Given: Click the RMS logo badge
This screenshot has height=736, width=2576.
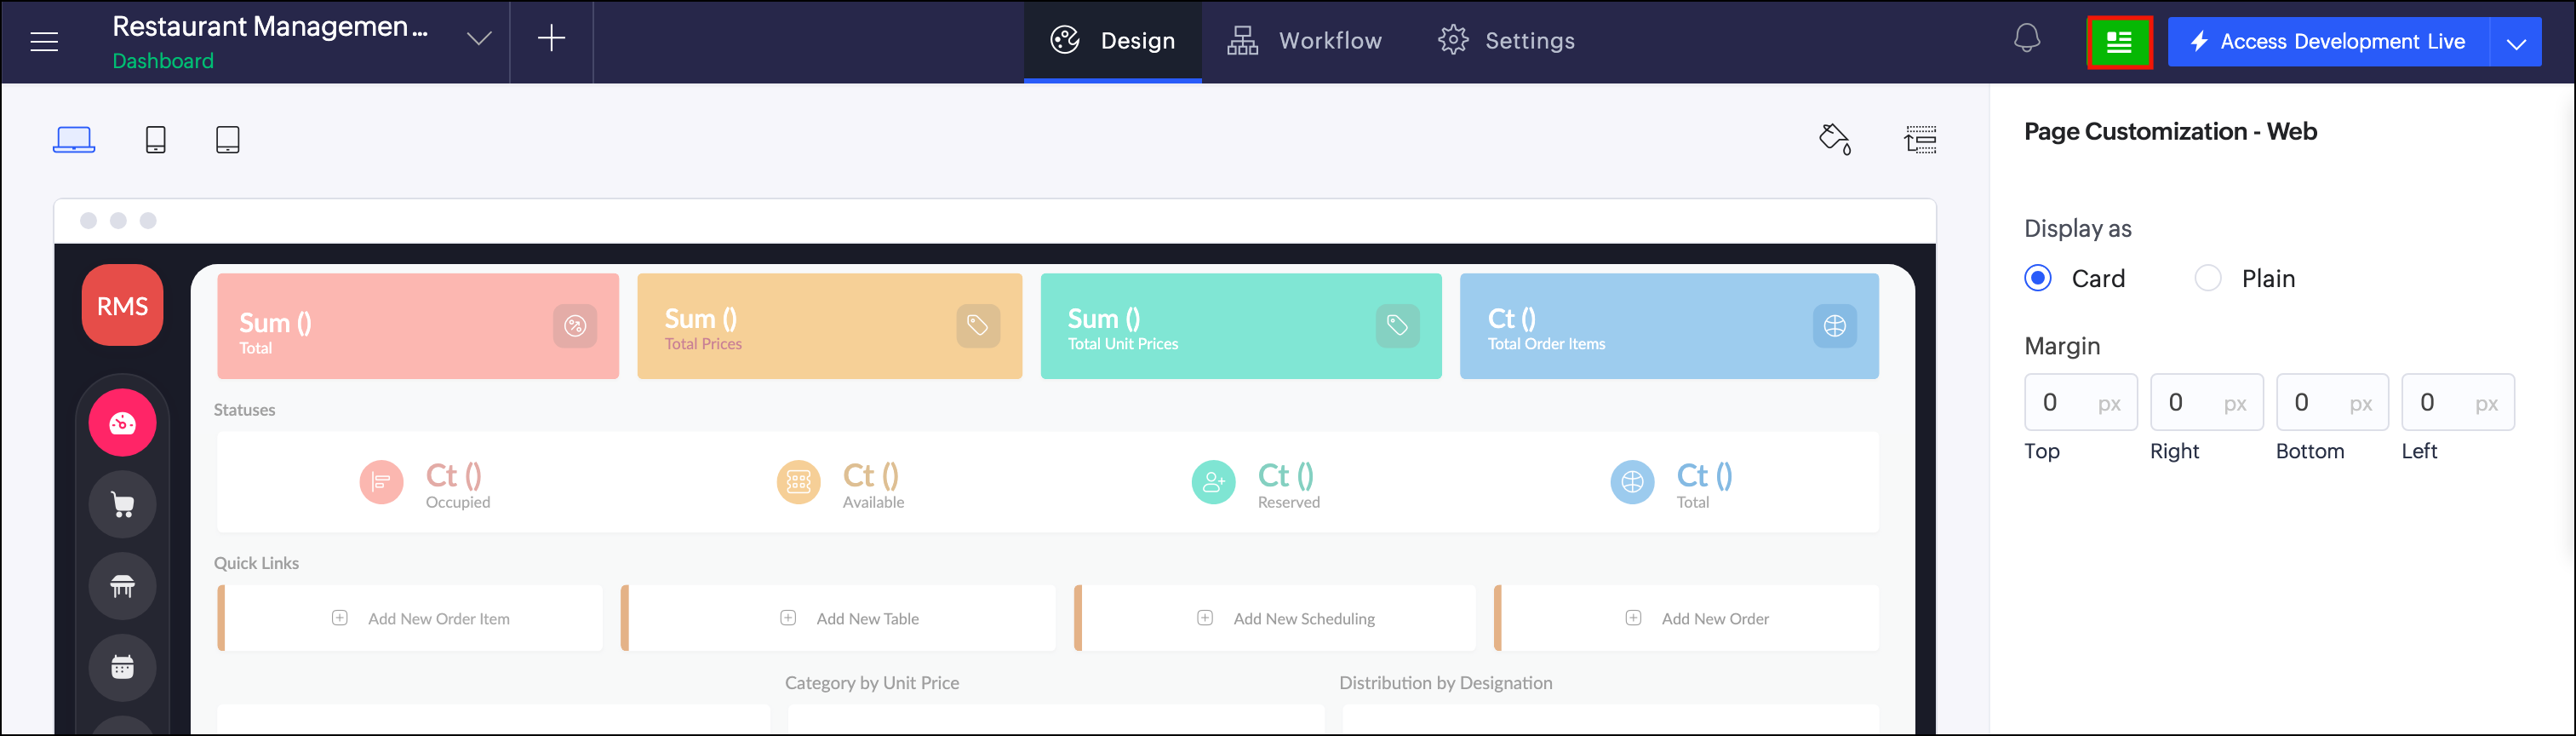Looking at the screenshot, I should (x=122, y=305).
